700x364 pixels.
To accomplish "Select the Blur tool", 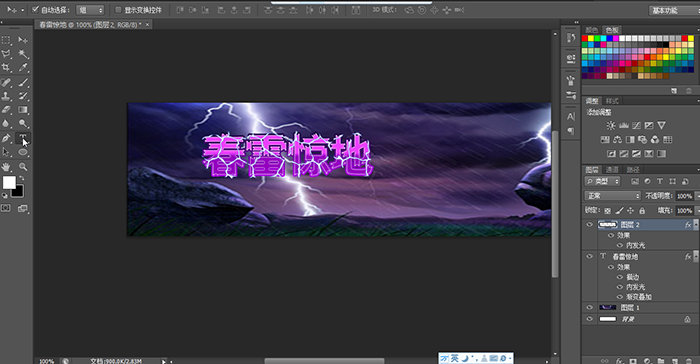I will click(6, 124).
